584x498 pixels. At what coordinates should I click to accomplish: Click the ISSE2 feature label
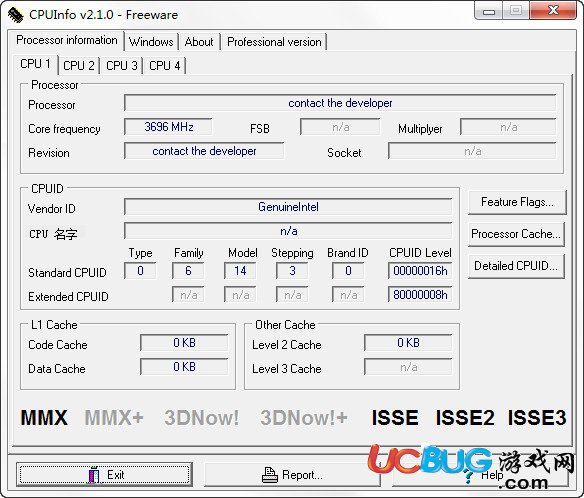coord(465,417)
